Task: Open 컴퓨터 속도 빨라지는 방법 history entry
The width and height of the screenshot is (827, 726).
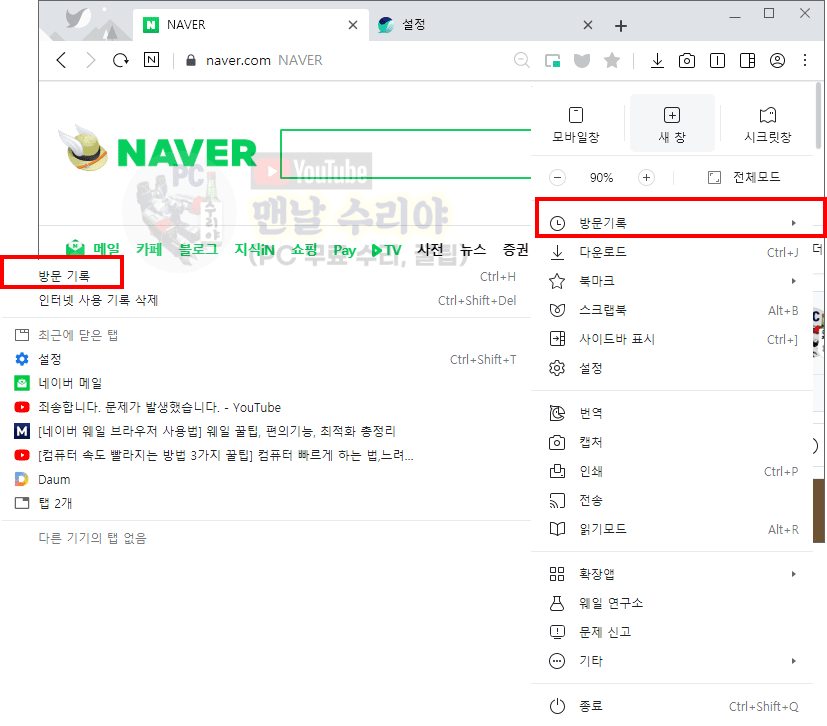Action: point(266,455)
